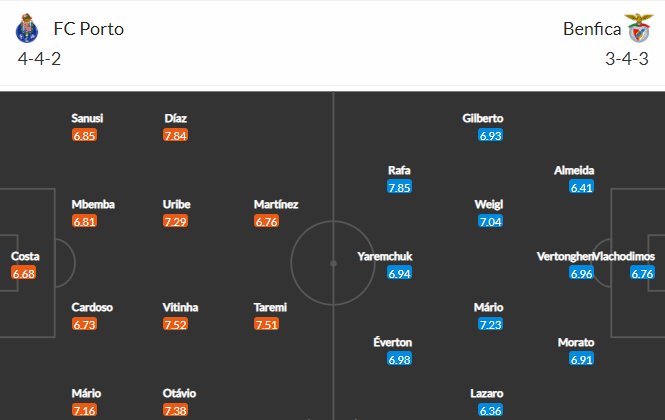Click Morato's 6.91 rating badge

coord(581,359)
